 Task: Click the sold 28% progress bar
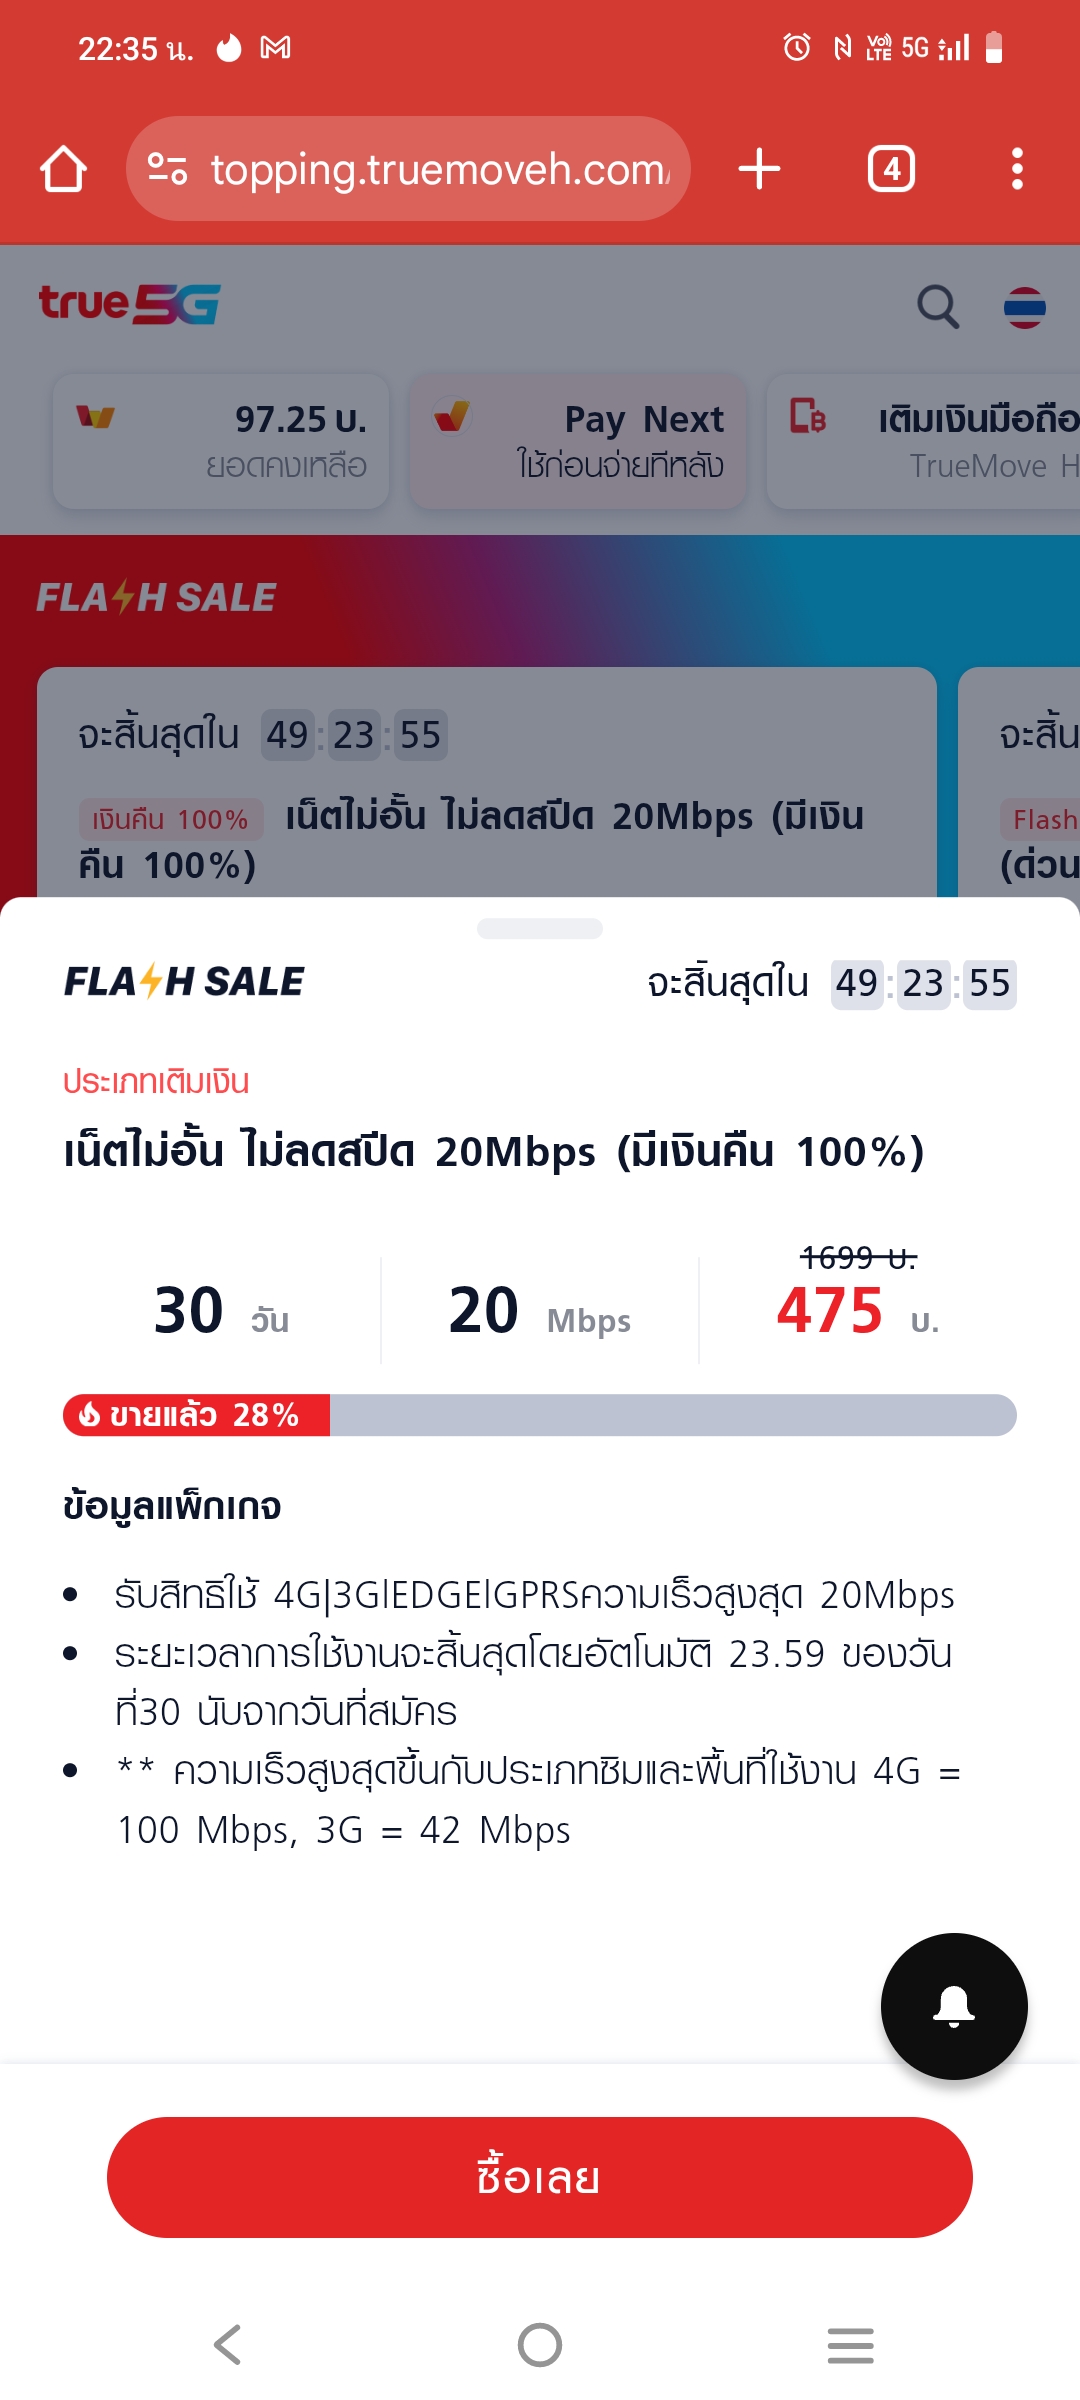click(x=540, y=1415)
